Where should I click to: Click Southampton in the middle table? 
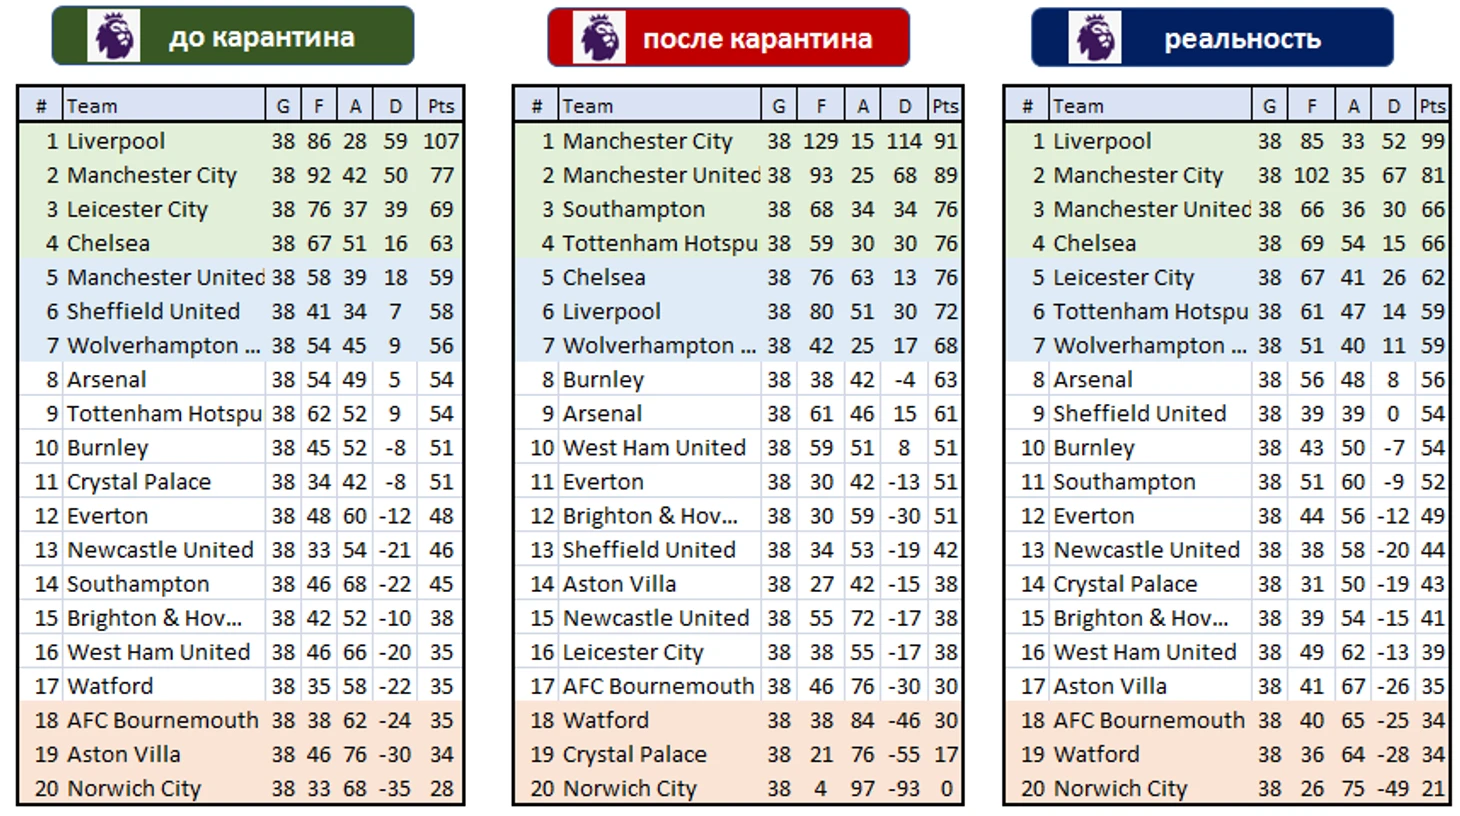tap(634, 209)
